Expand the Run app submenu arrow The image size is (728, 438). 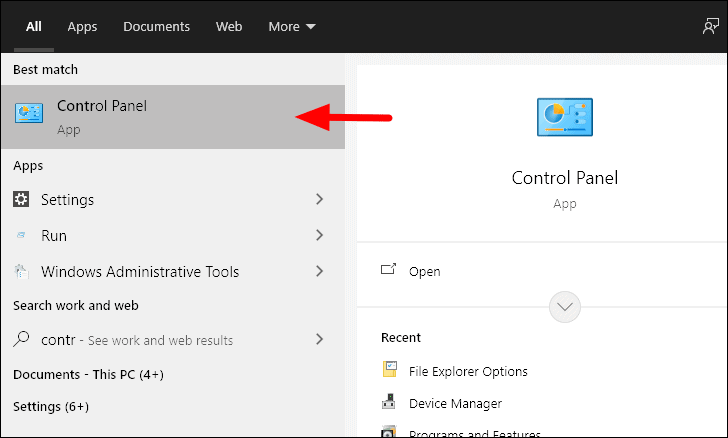click(x=319, y=235)
